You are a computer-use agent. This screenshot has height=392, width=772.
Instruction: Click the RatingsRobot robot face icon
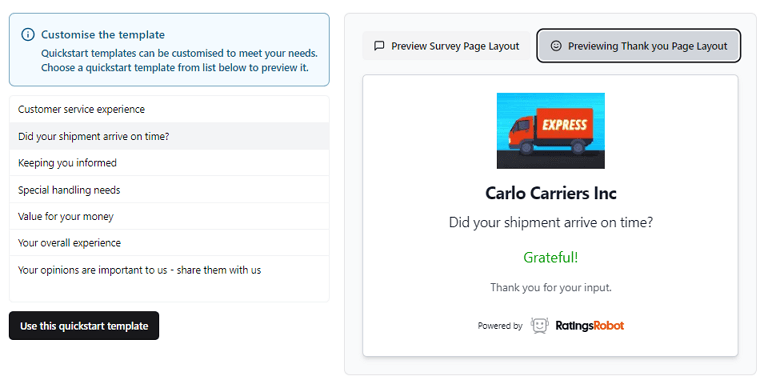(x=540, y=326)
